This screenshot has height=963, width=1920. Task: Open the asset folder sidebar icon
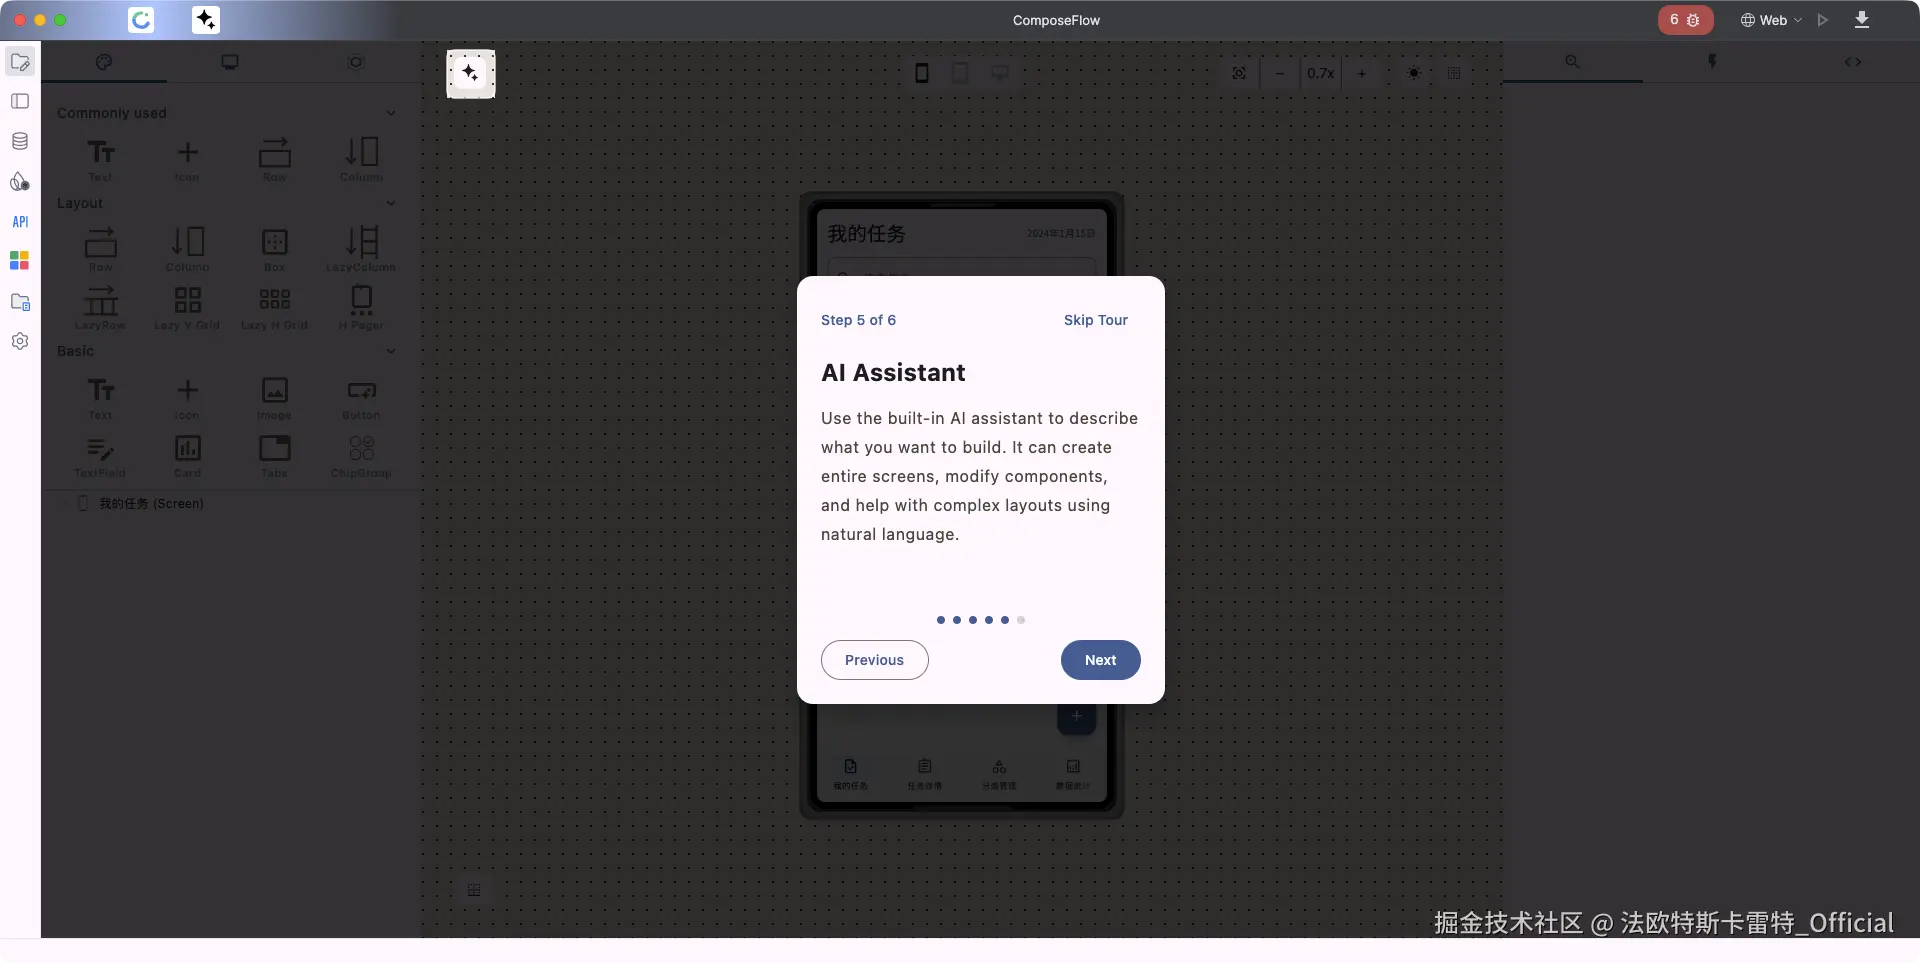click(x=20, y=301)
